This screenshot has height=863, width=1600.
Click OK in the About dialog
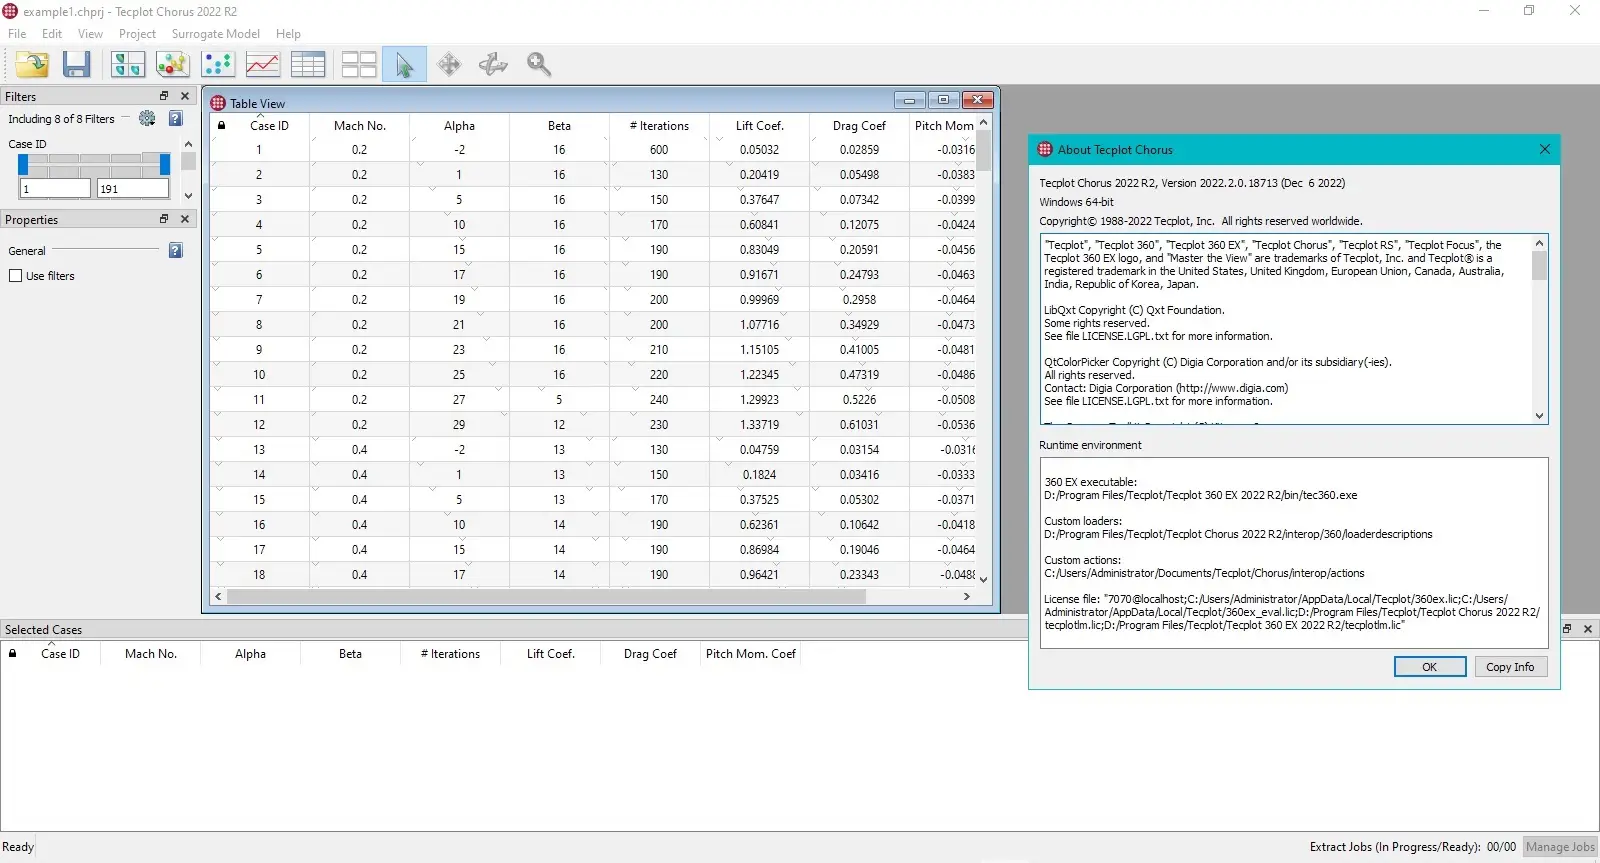1430,667
